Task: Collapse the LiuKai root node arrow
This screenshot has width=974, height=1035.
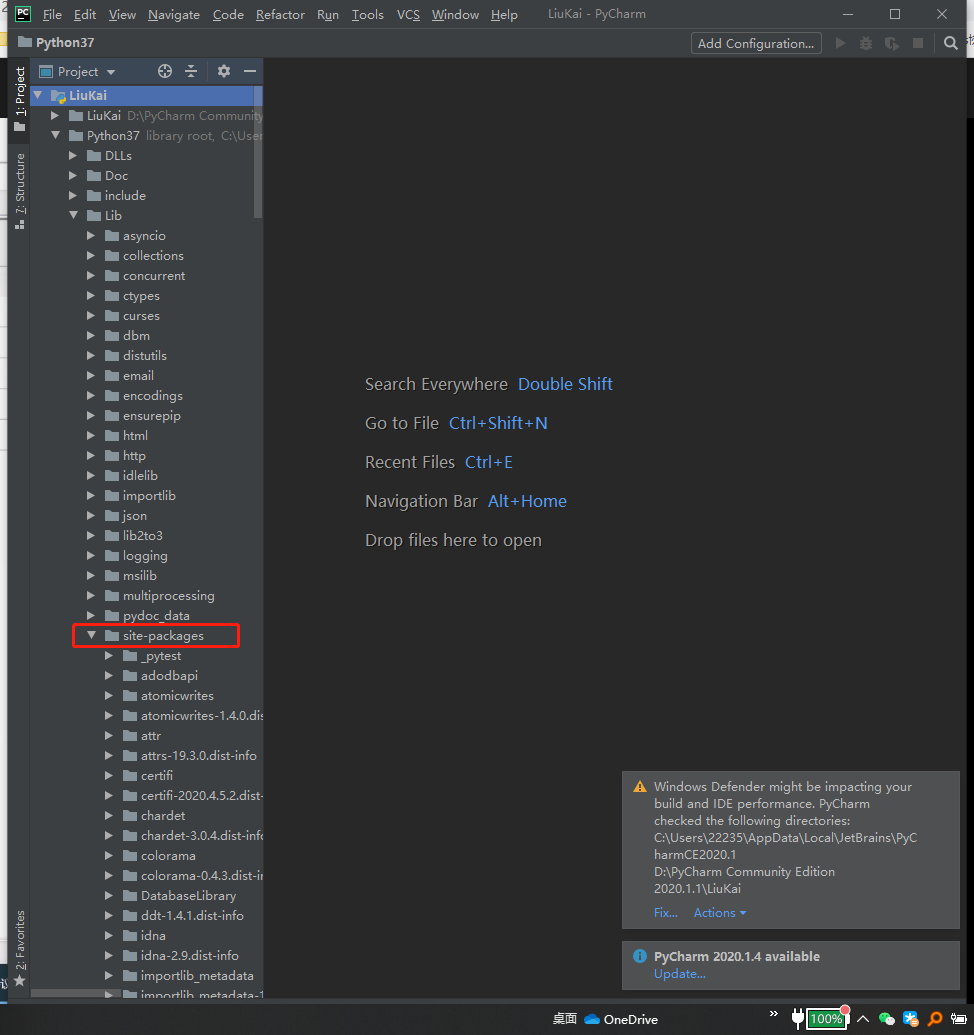Action: tap(38, 96)
